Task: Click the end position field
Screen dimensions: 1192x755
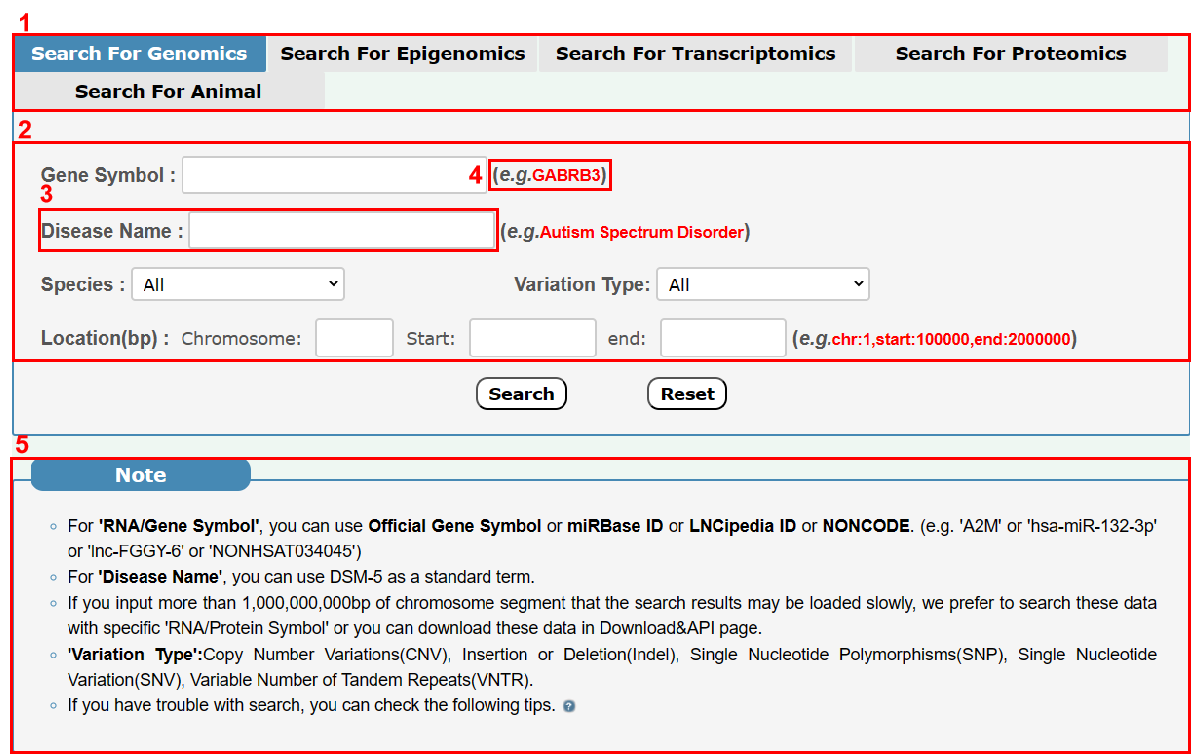Action: (723, 339)
